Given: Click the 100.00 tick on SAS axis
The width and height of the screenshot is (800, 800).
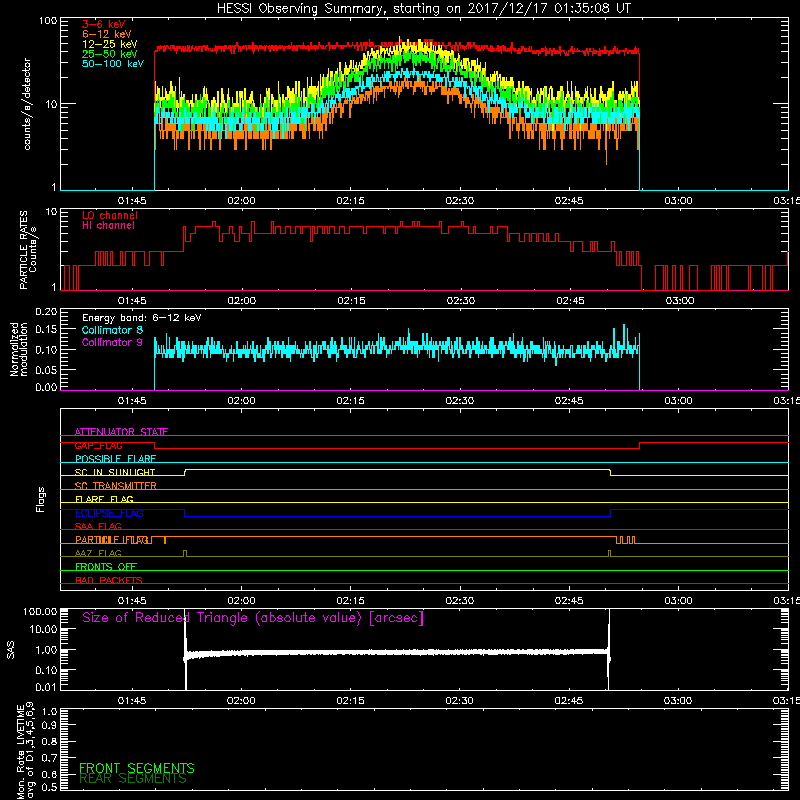Looking at the screenshot, I should [40, 612].
